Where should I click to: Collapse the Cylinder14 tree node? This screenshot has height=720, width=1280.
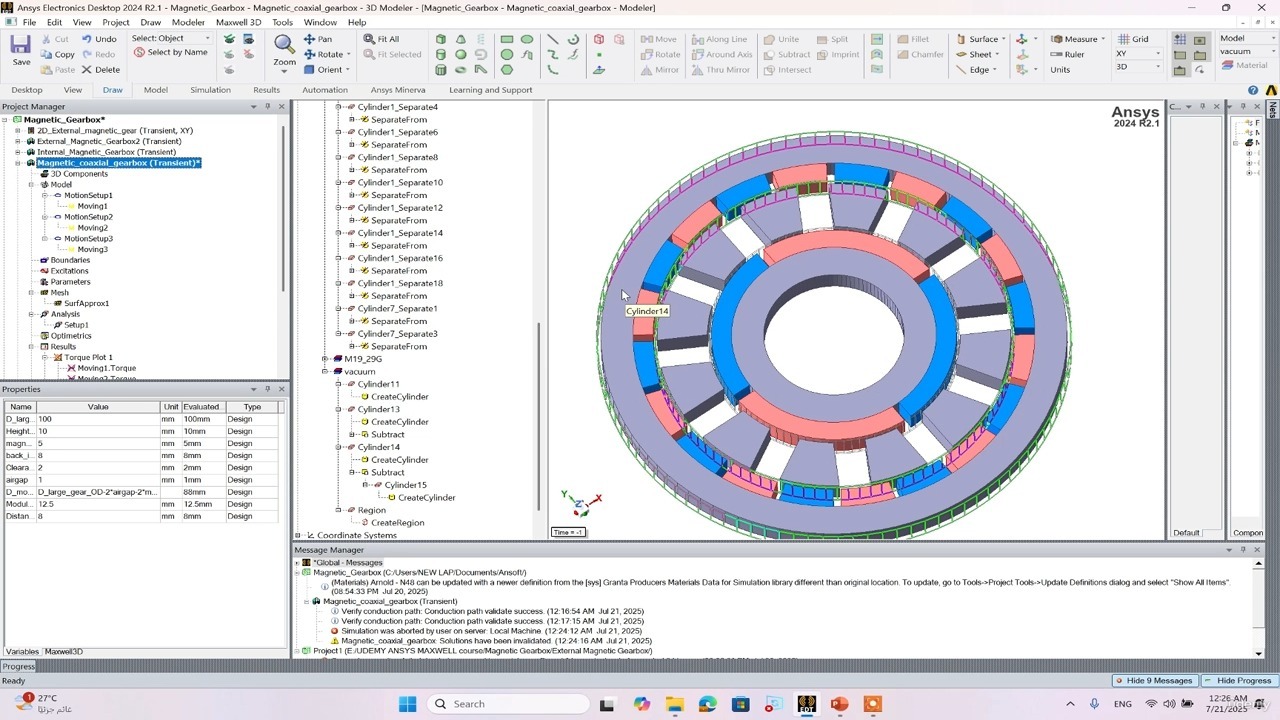click(338, 447)
